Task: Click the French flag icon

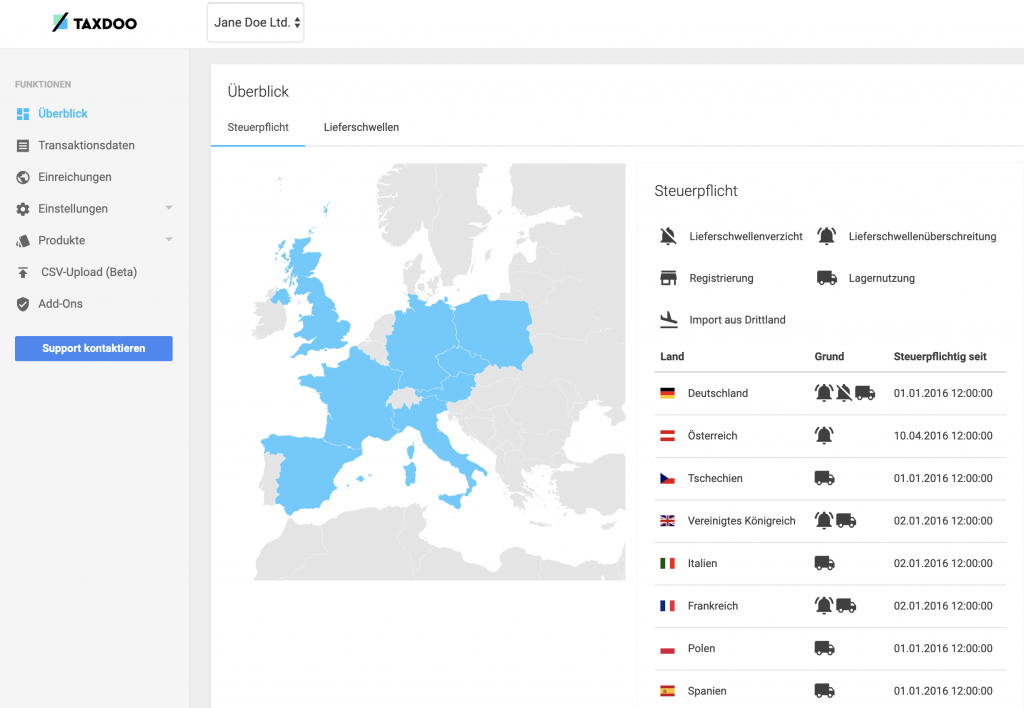Action: (x=667, y=606)
